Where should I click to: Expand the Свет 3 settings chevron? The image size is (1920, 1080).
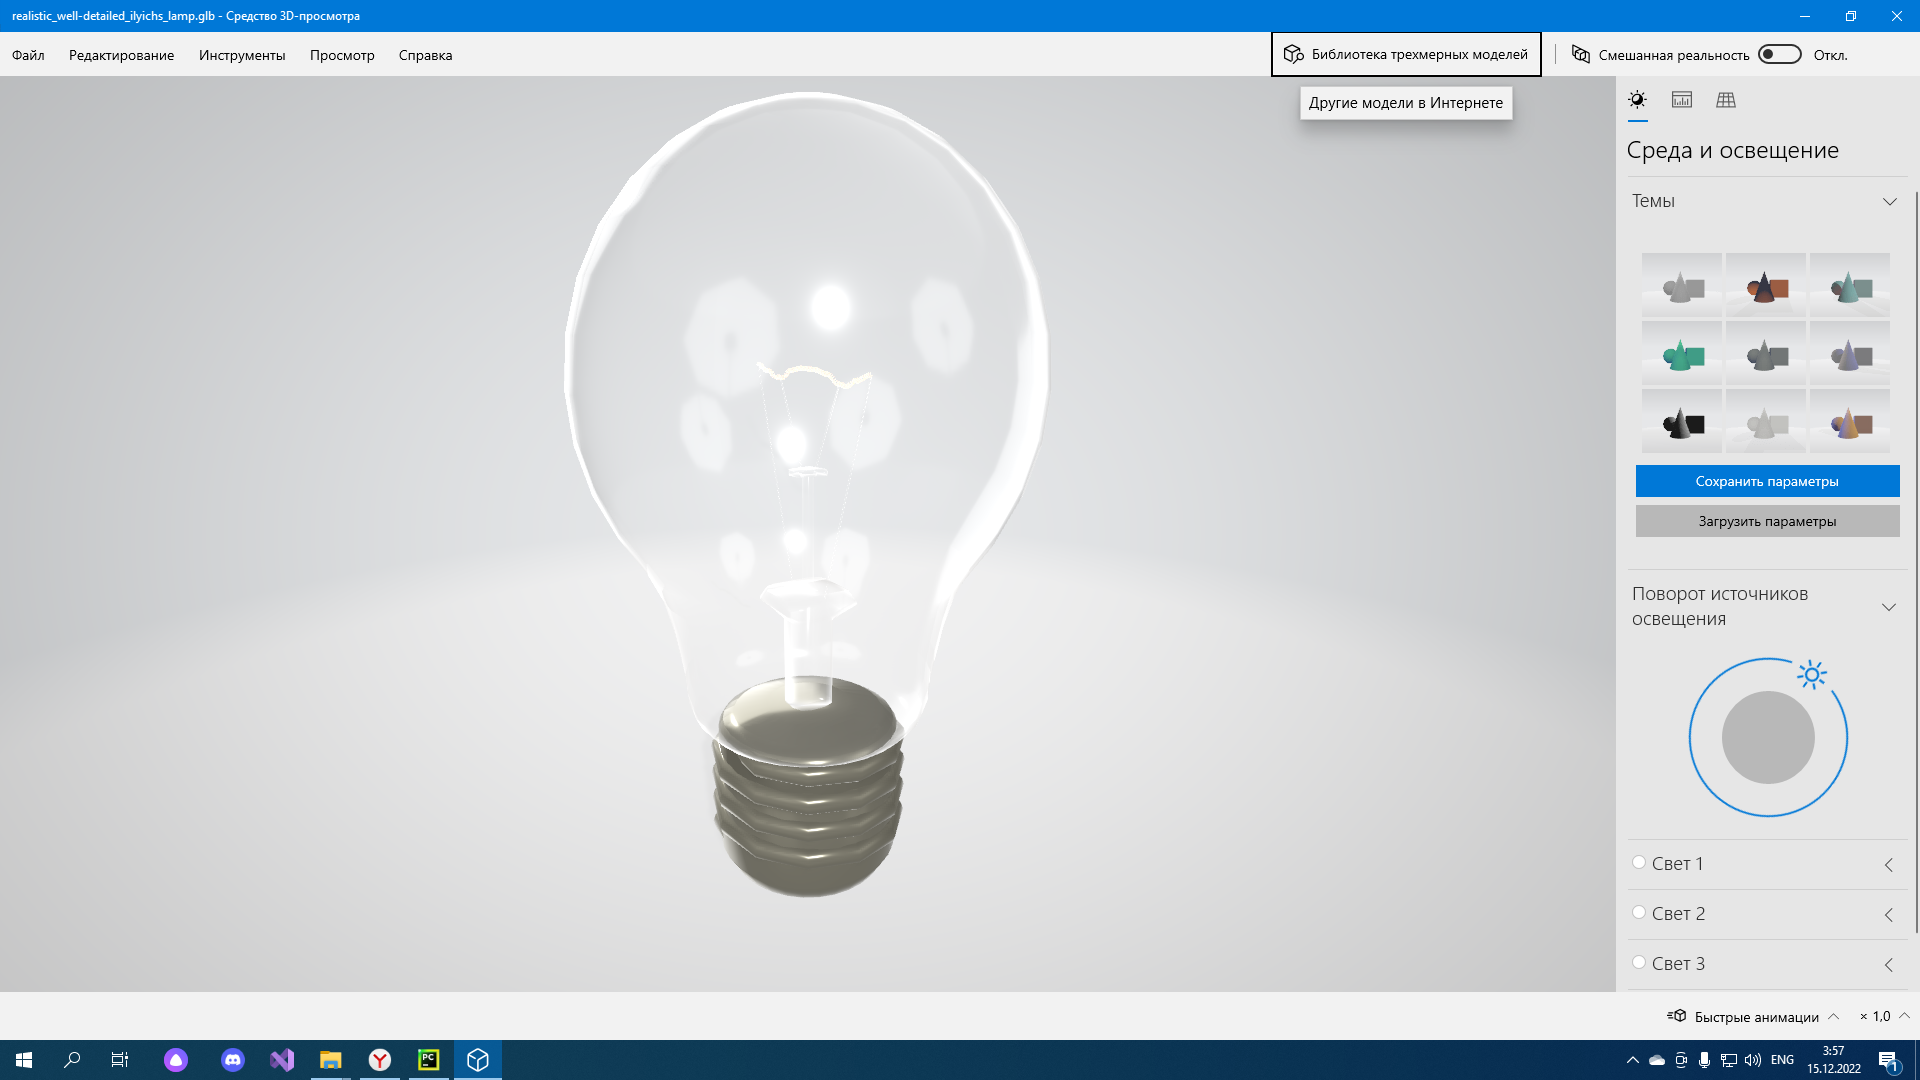pos(1889,965)
